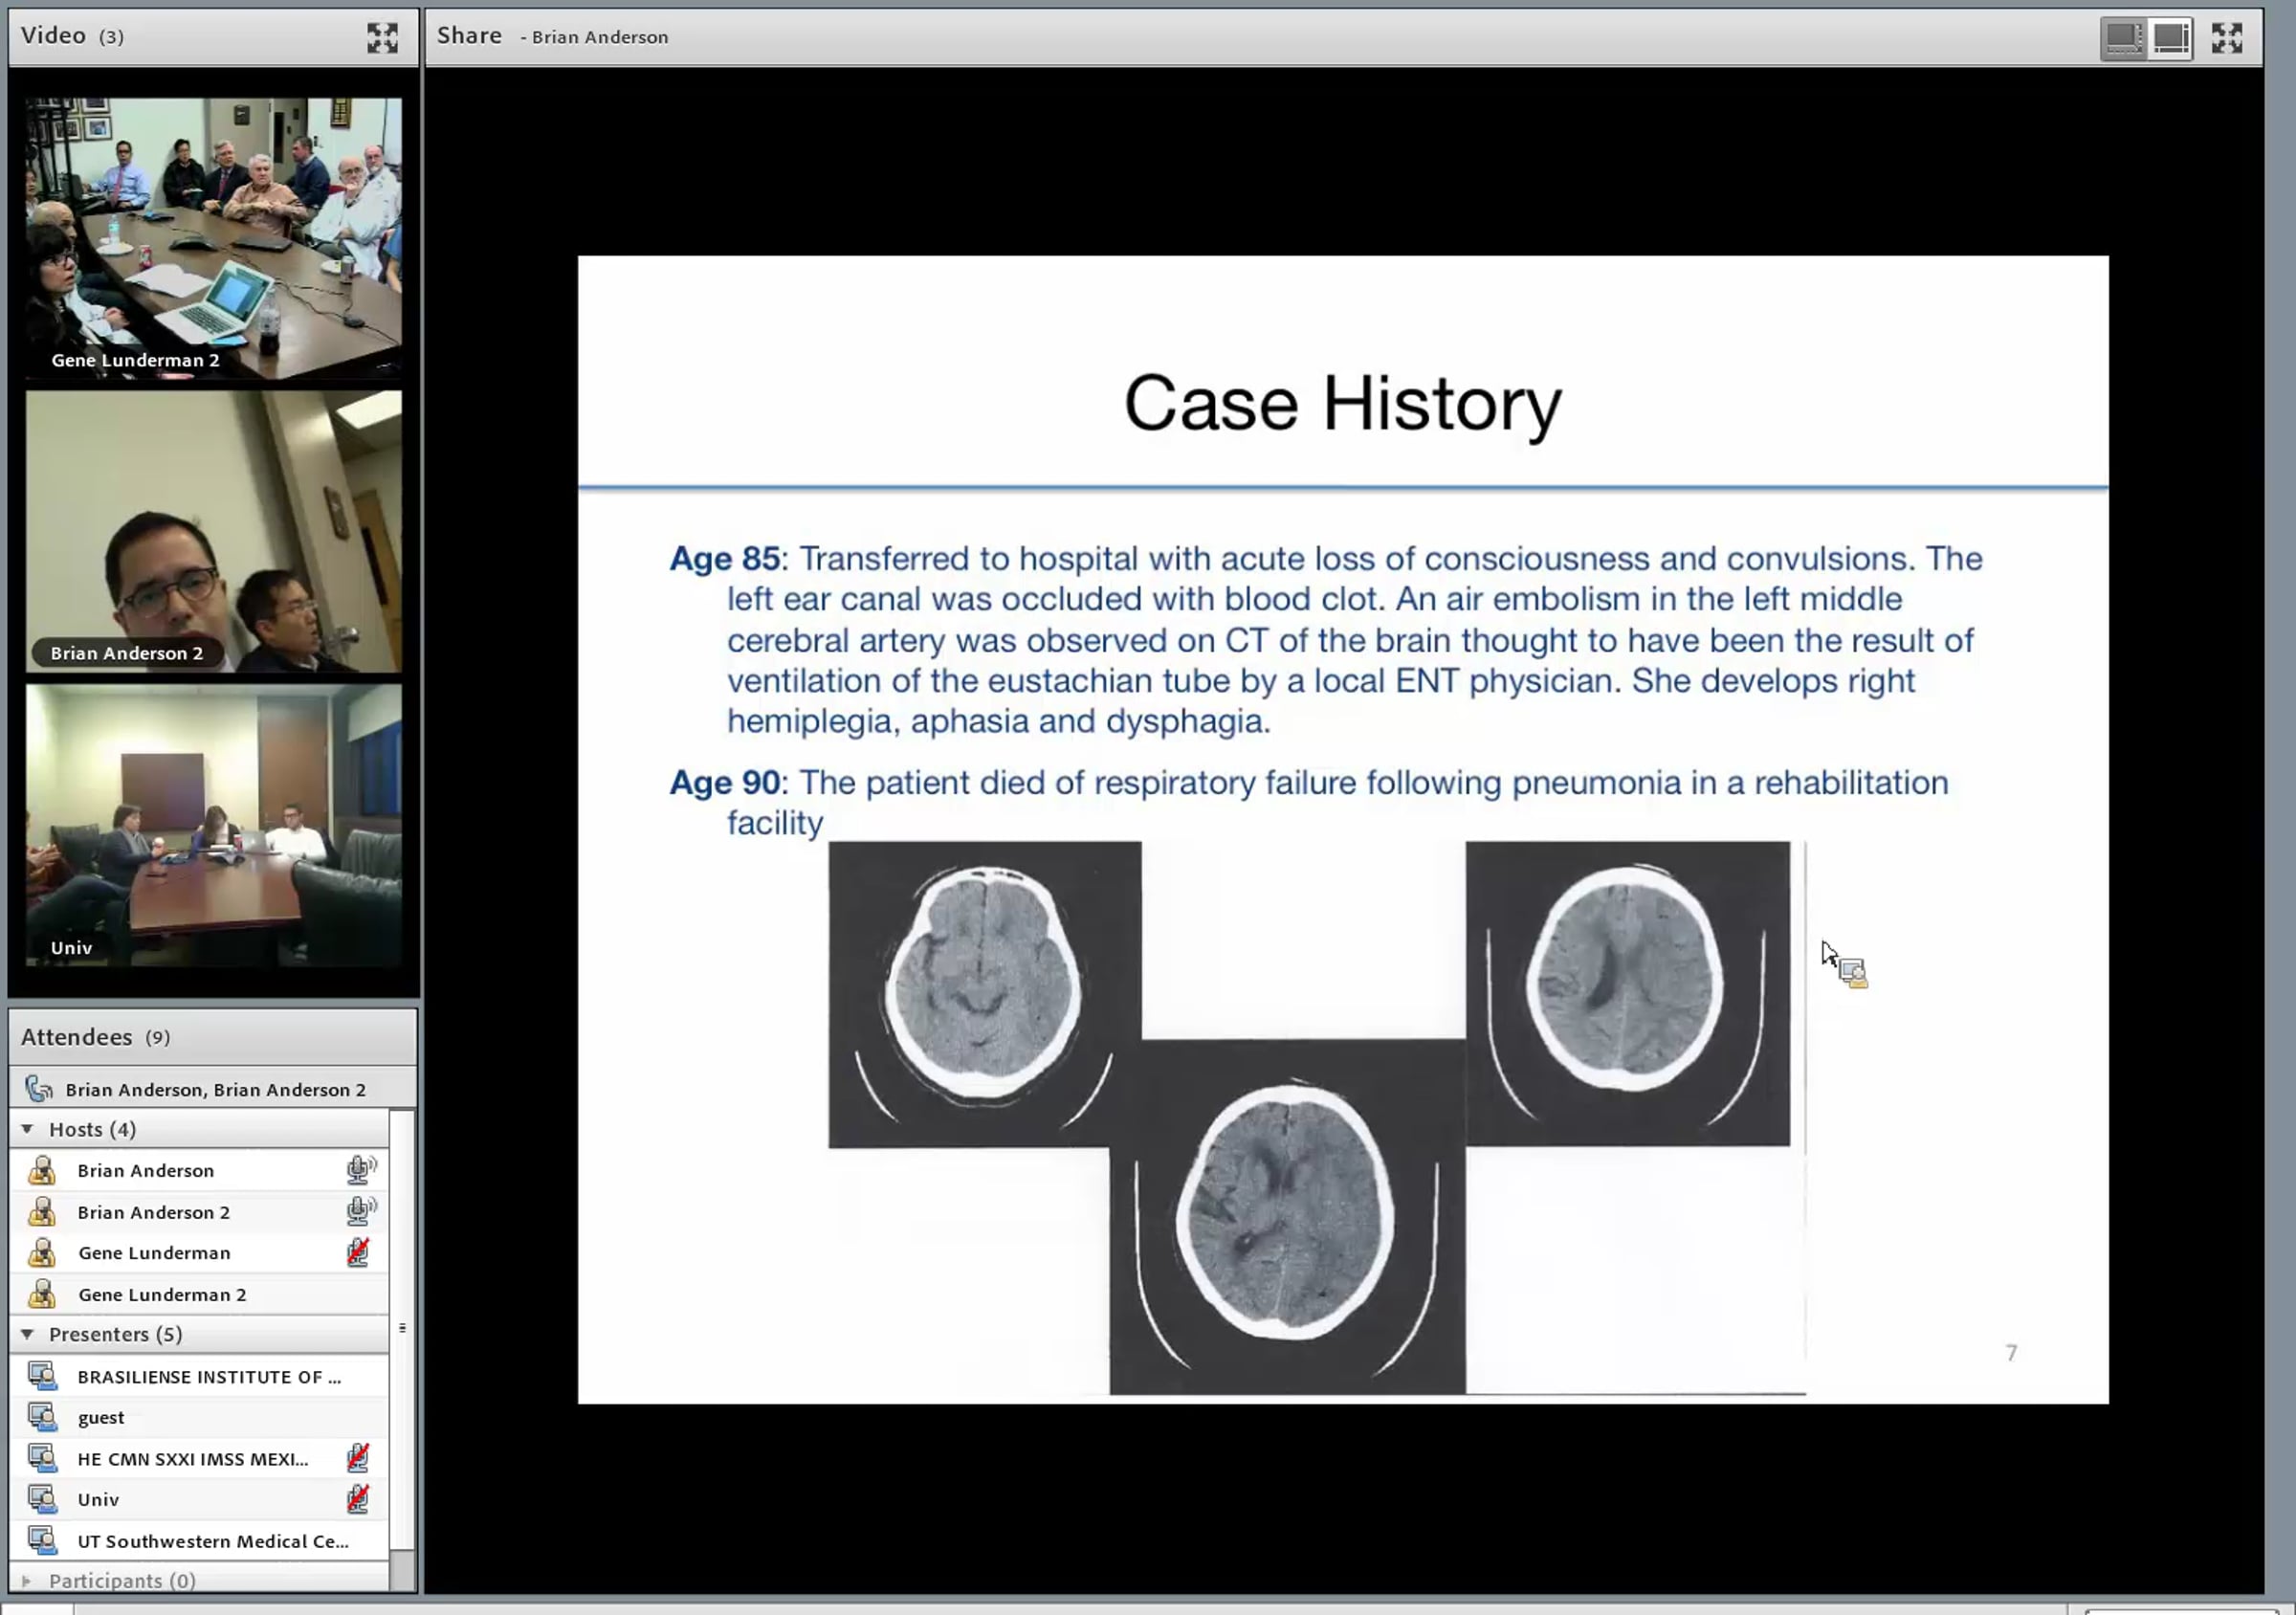Maximize the Share pod with fullscreen icon

pos(2227,38)
